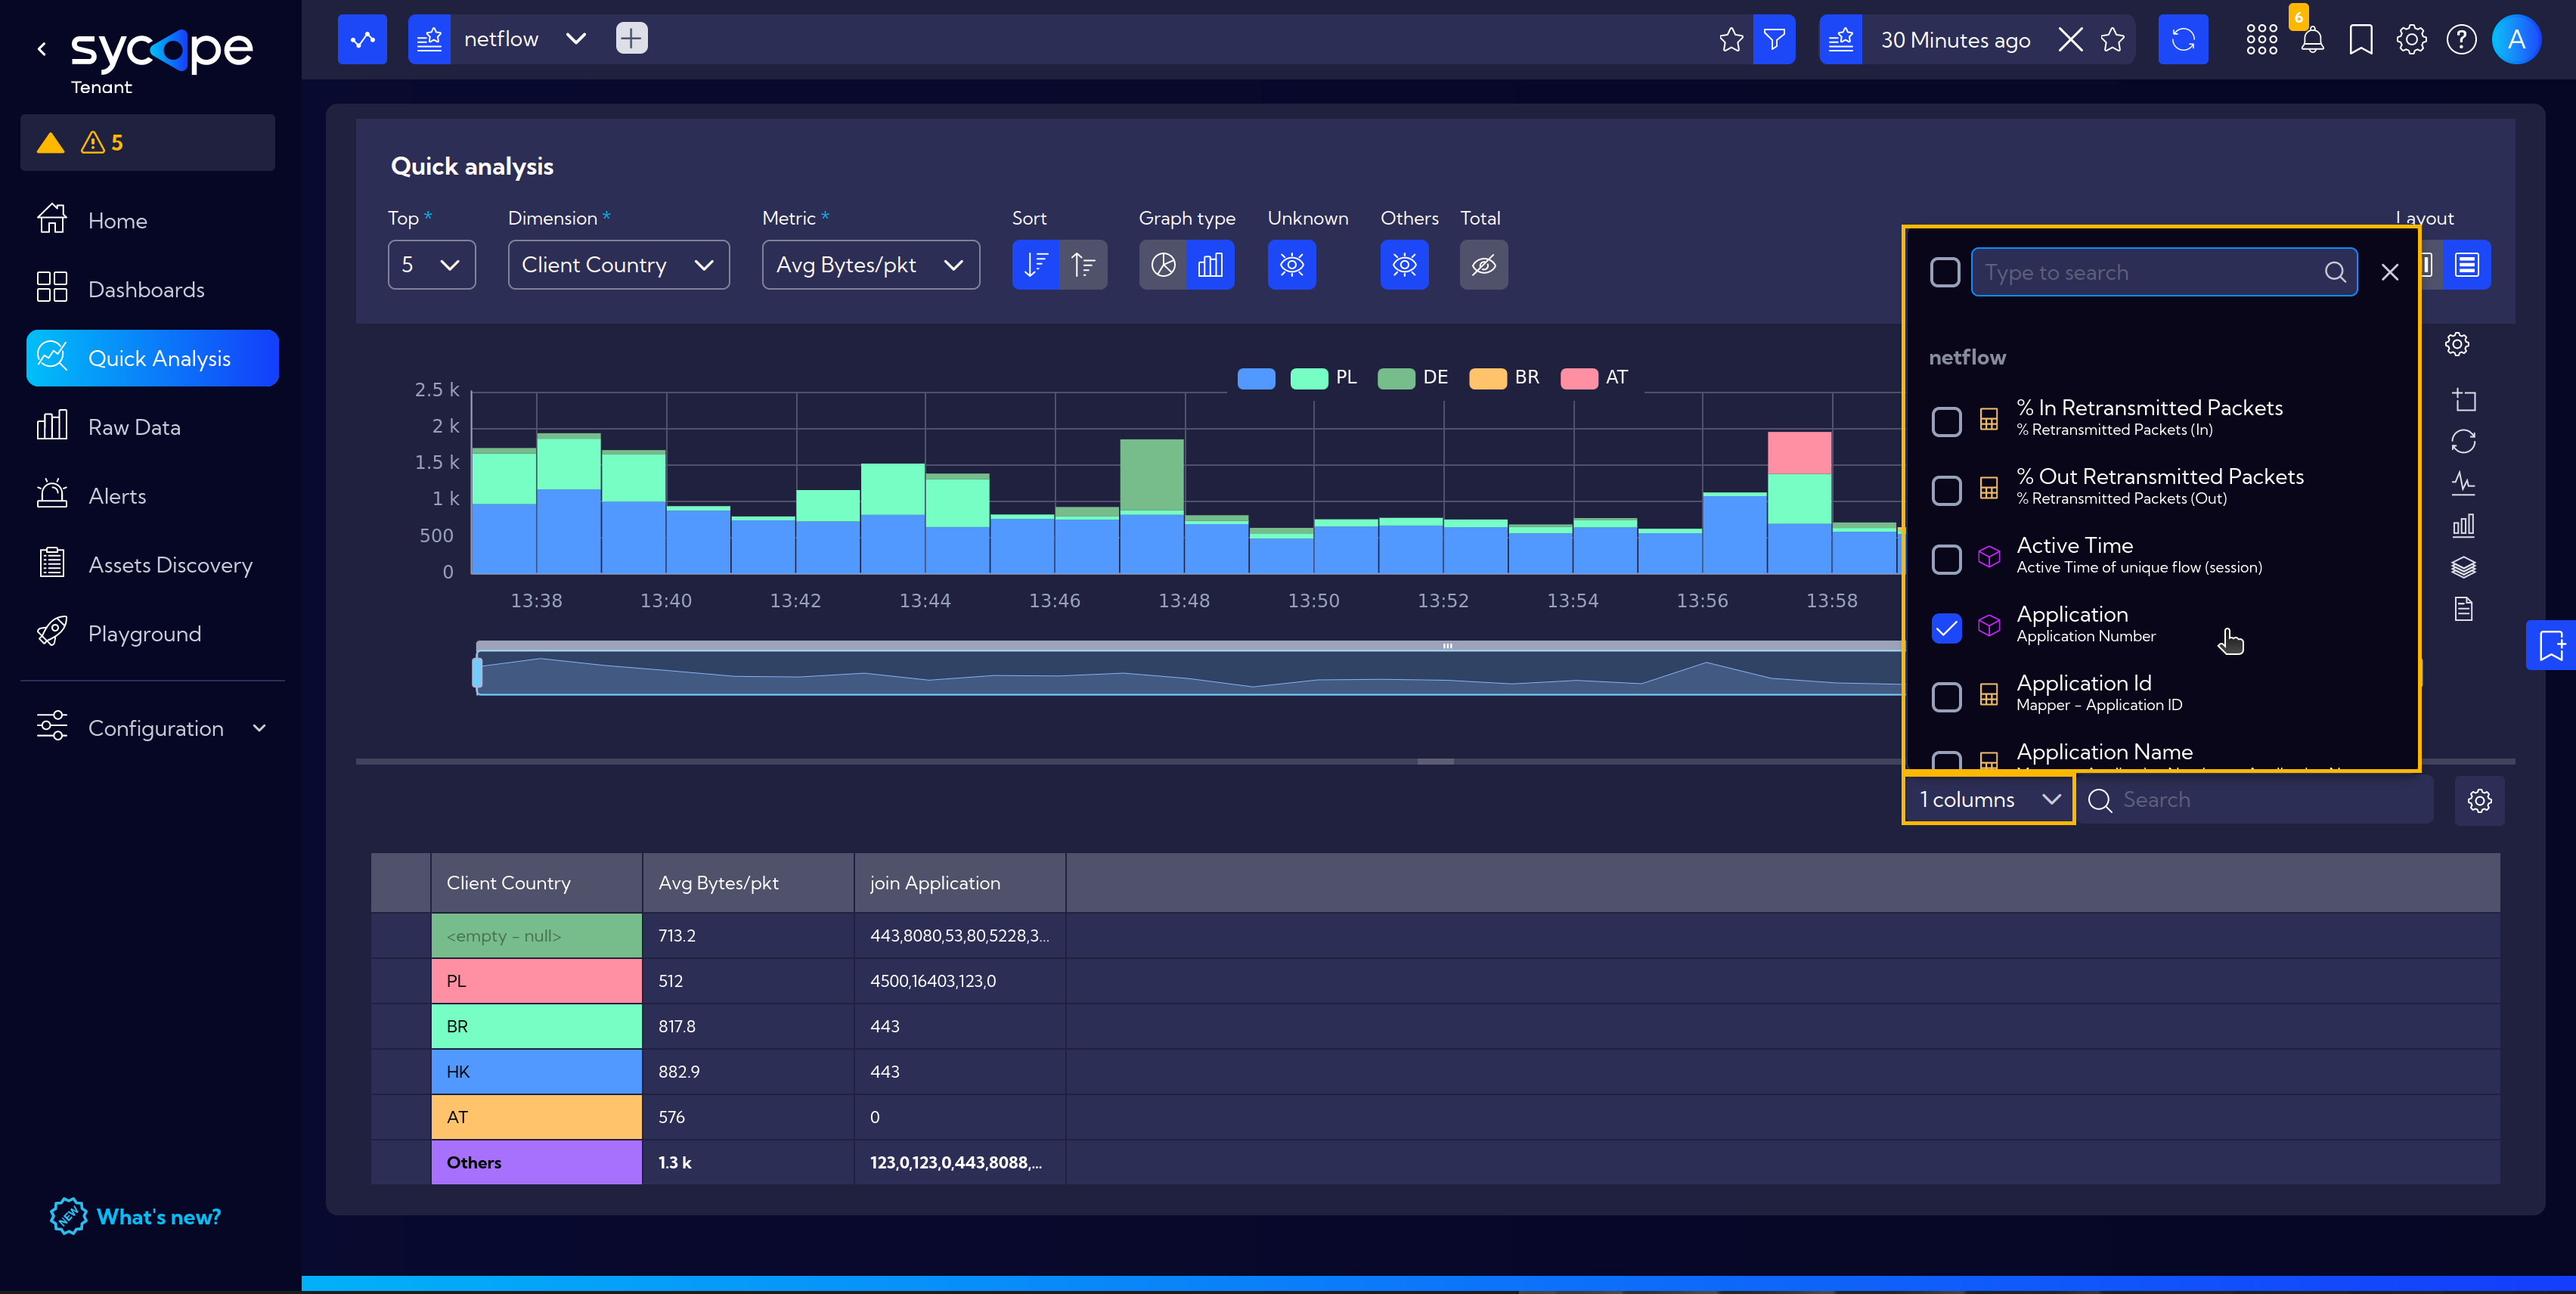
Task: Switch graph type to pie chart
Action: point(1163,265)
